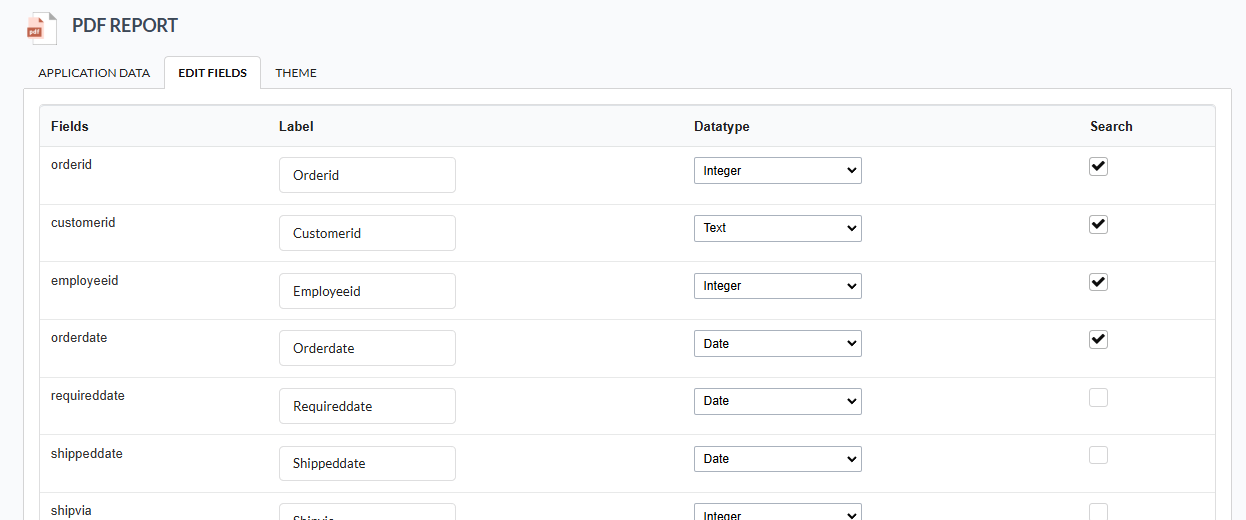This screenshot has width=1246, height=520.
Task: Enable Search for the shipvia field
Action: pyautogui.click(x=1098, y=511)
